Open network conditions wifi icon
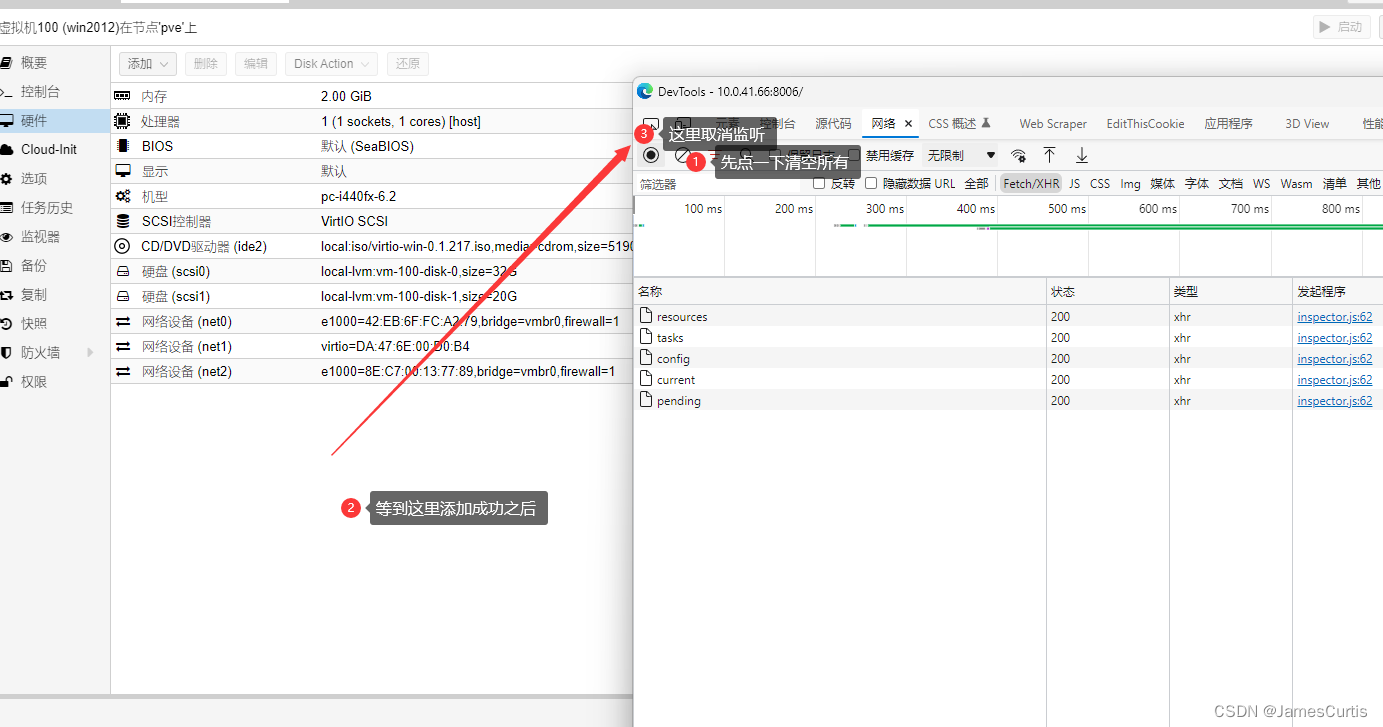The height and width of the screenshot is (727, 1383). [1018, 155]
